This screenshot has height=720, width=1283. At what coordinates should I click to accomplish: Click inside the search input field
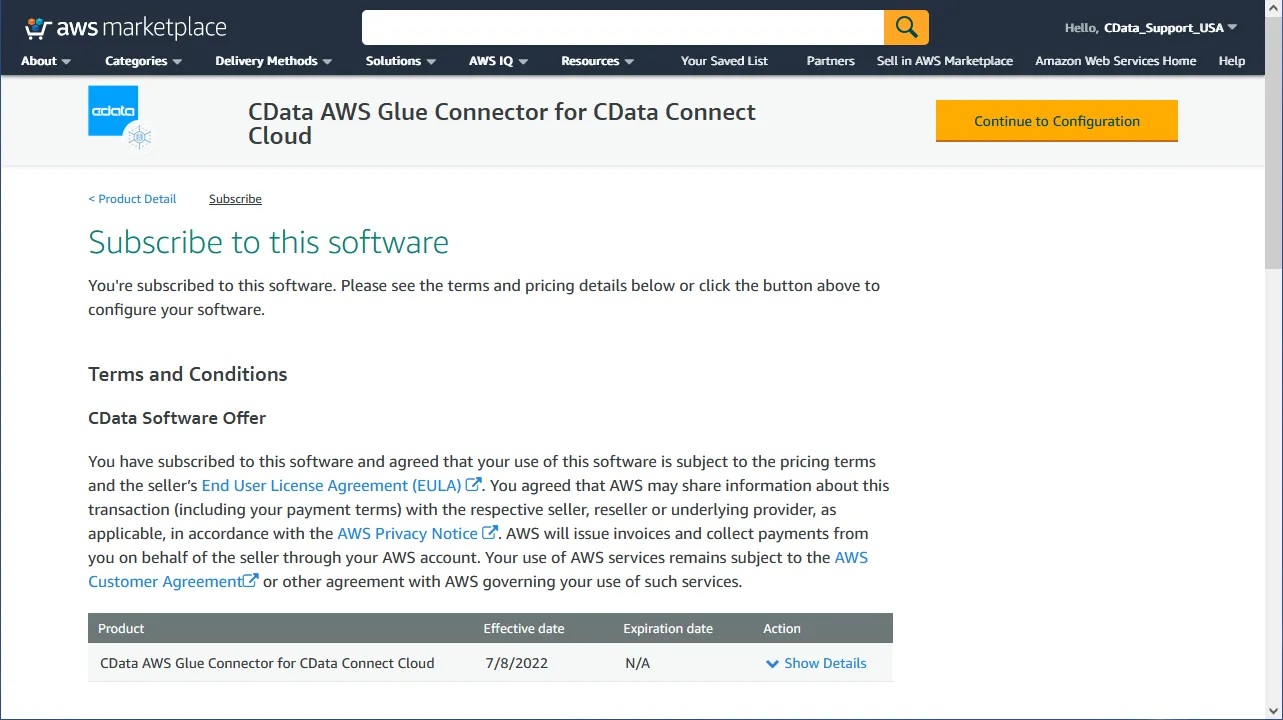coord(620,27)
